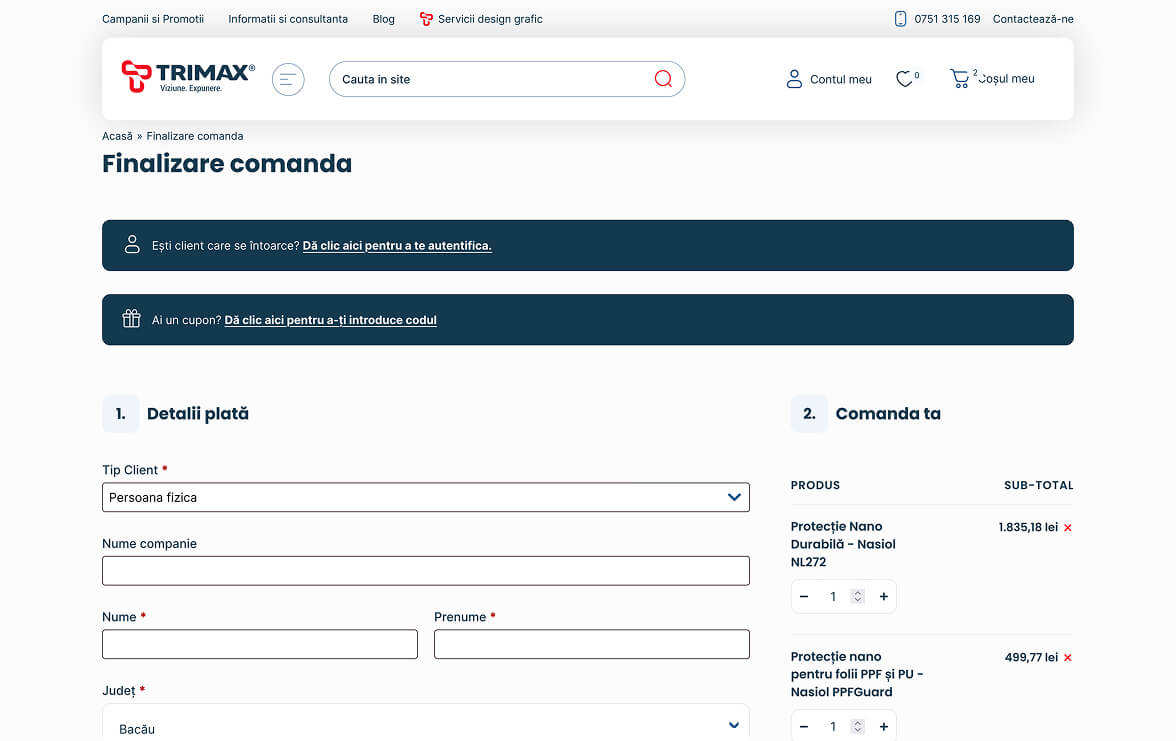Focus the Nume companie input field

[x=425, y=571]
